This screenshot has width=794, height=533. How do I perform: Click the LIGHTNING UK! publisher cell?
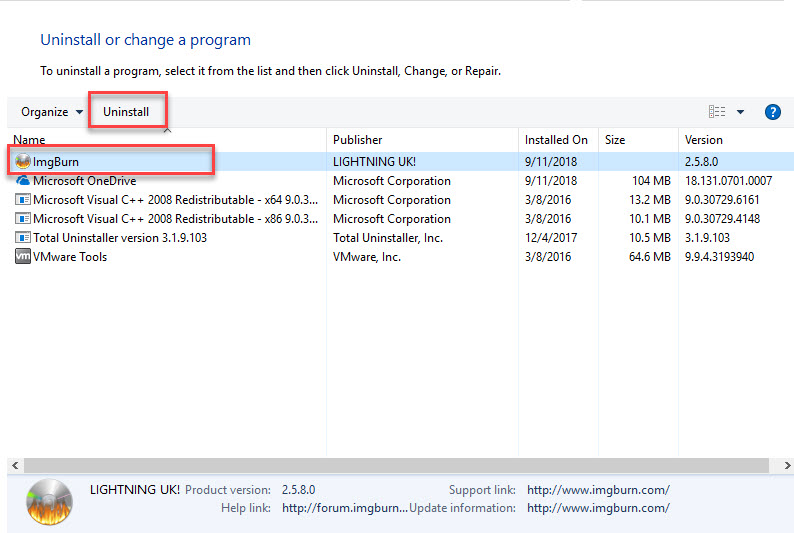click(x=374, y=162)
